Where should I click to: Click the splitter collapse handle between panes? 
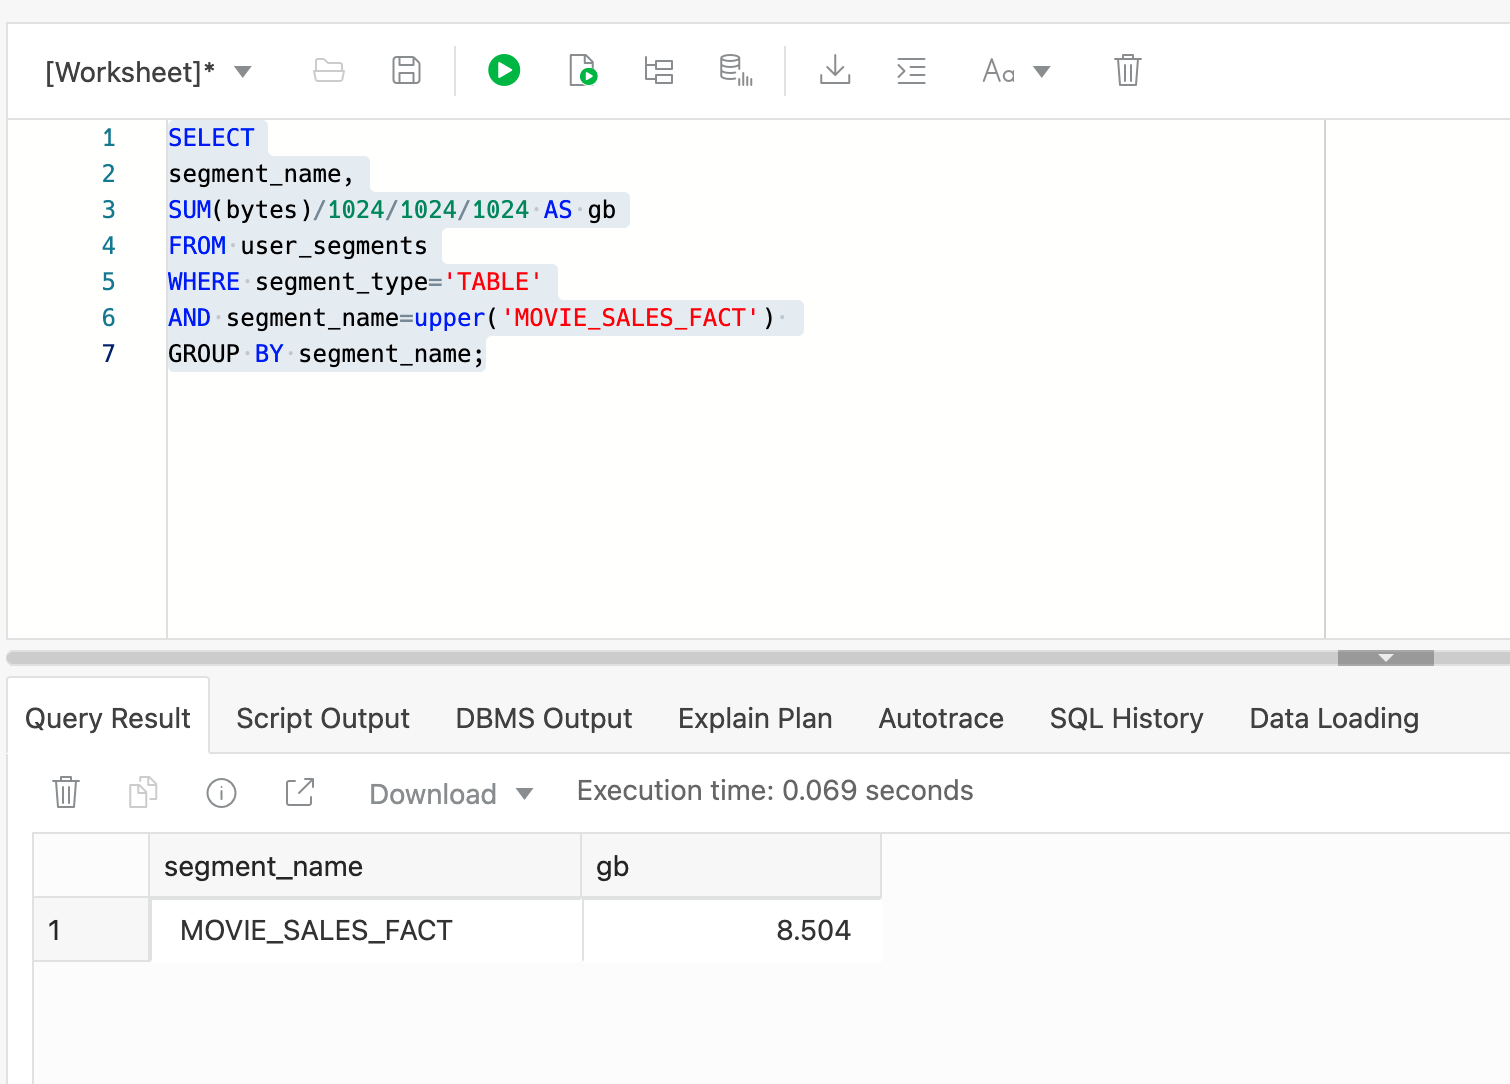click(x=1385, y=658)
